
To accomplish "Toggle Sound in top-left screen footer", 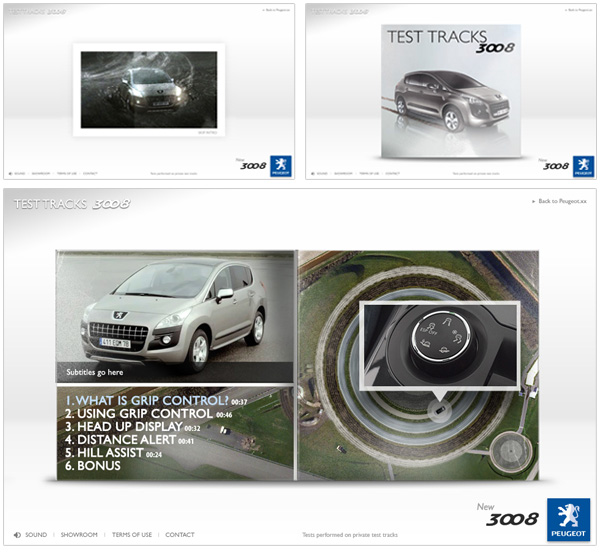I will pos(17,173).
